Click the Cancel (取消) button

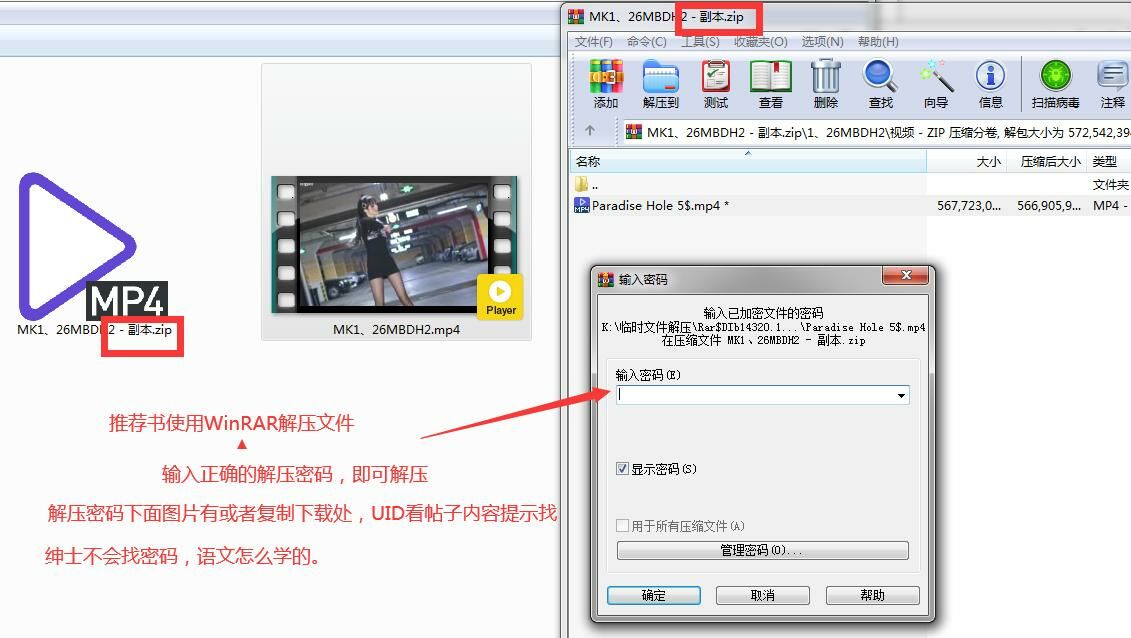point(762,595)
